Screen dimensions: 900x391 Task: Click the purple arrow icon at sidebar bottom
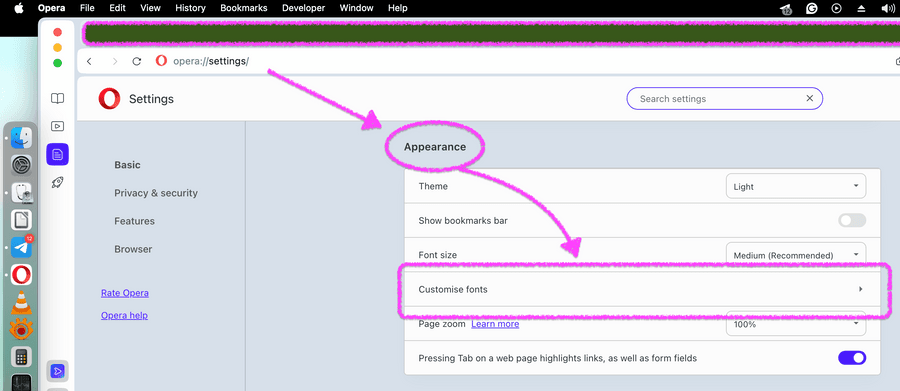57,371
